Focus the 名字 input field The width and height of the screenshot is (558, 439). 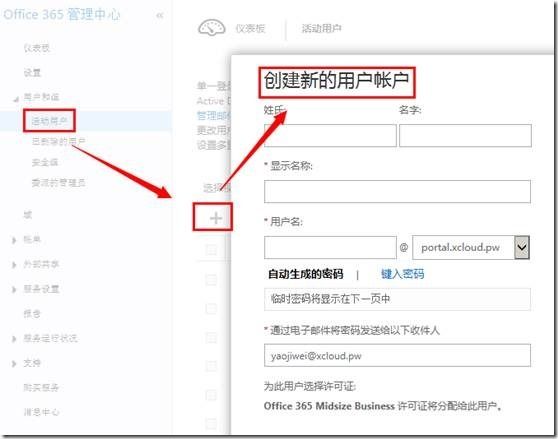tap(465, 136)
